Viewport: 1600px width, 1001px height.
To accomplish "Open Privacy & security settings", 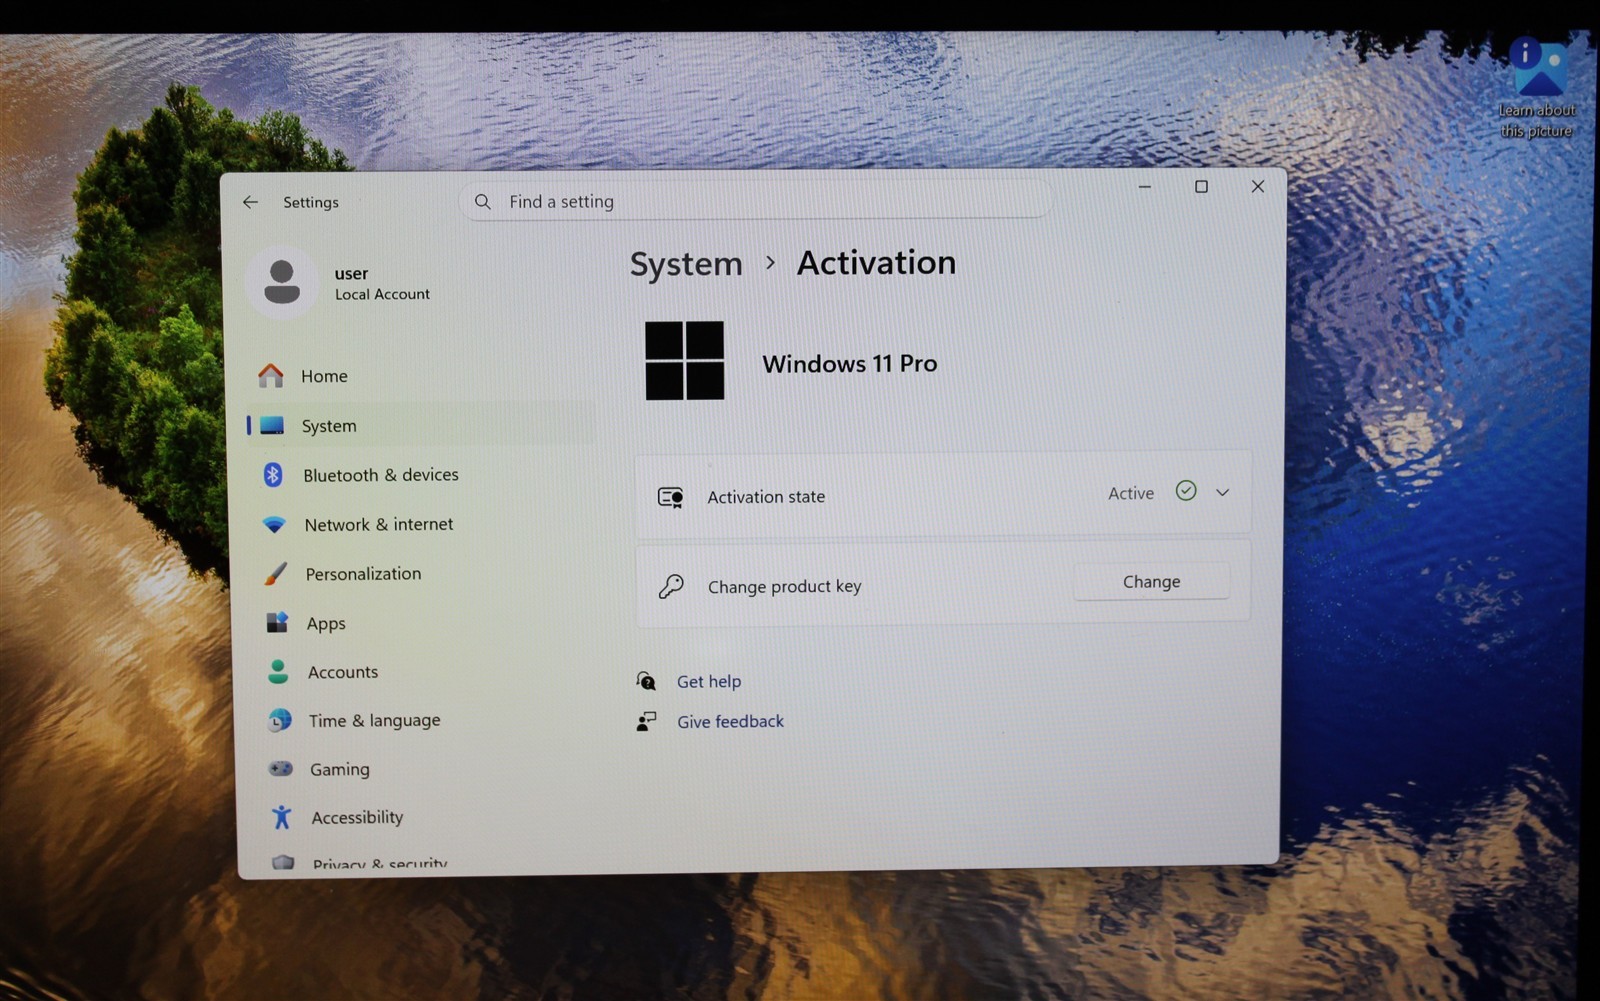I will click(x=380, y=861).
